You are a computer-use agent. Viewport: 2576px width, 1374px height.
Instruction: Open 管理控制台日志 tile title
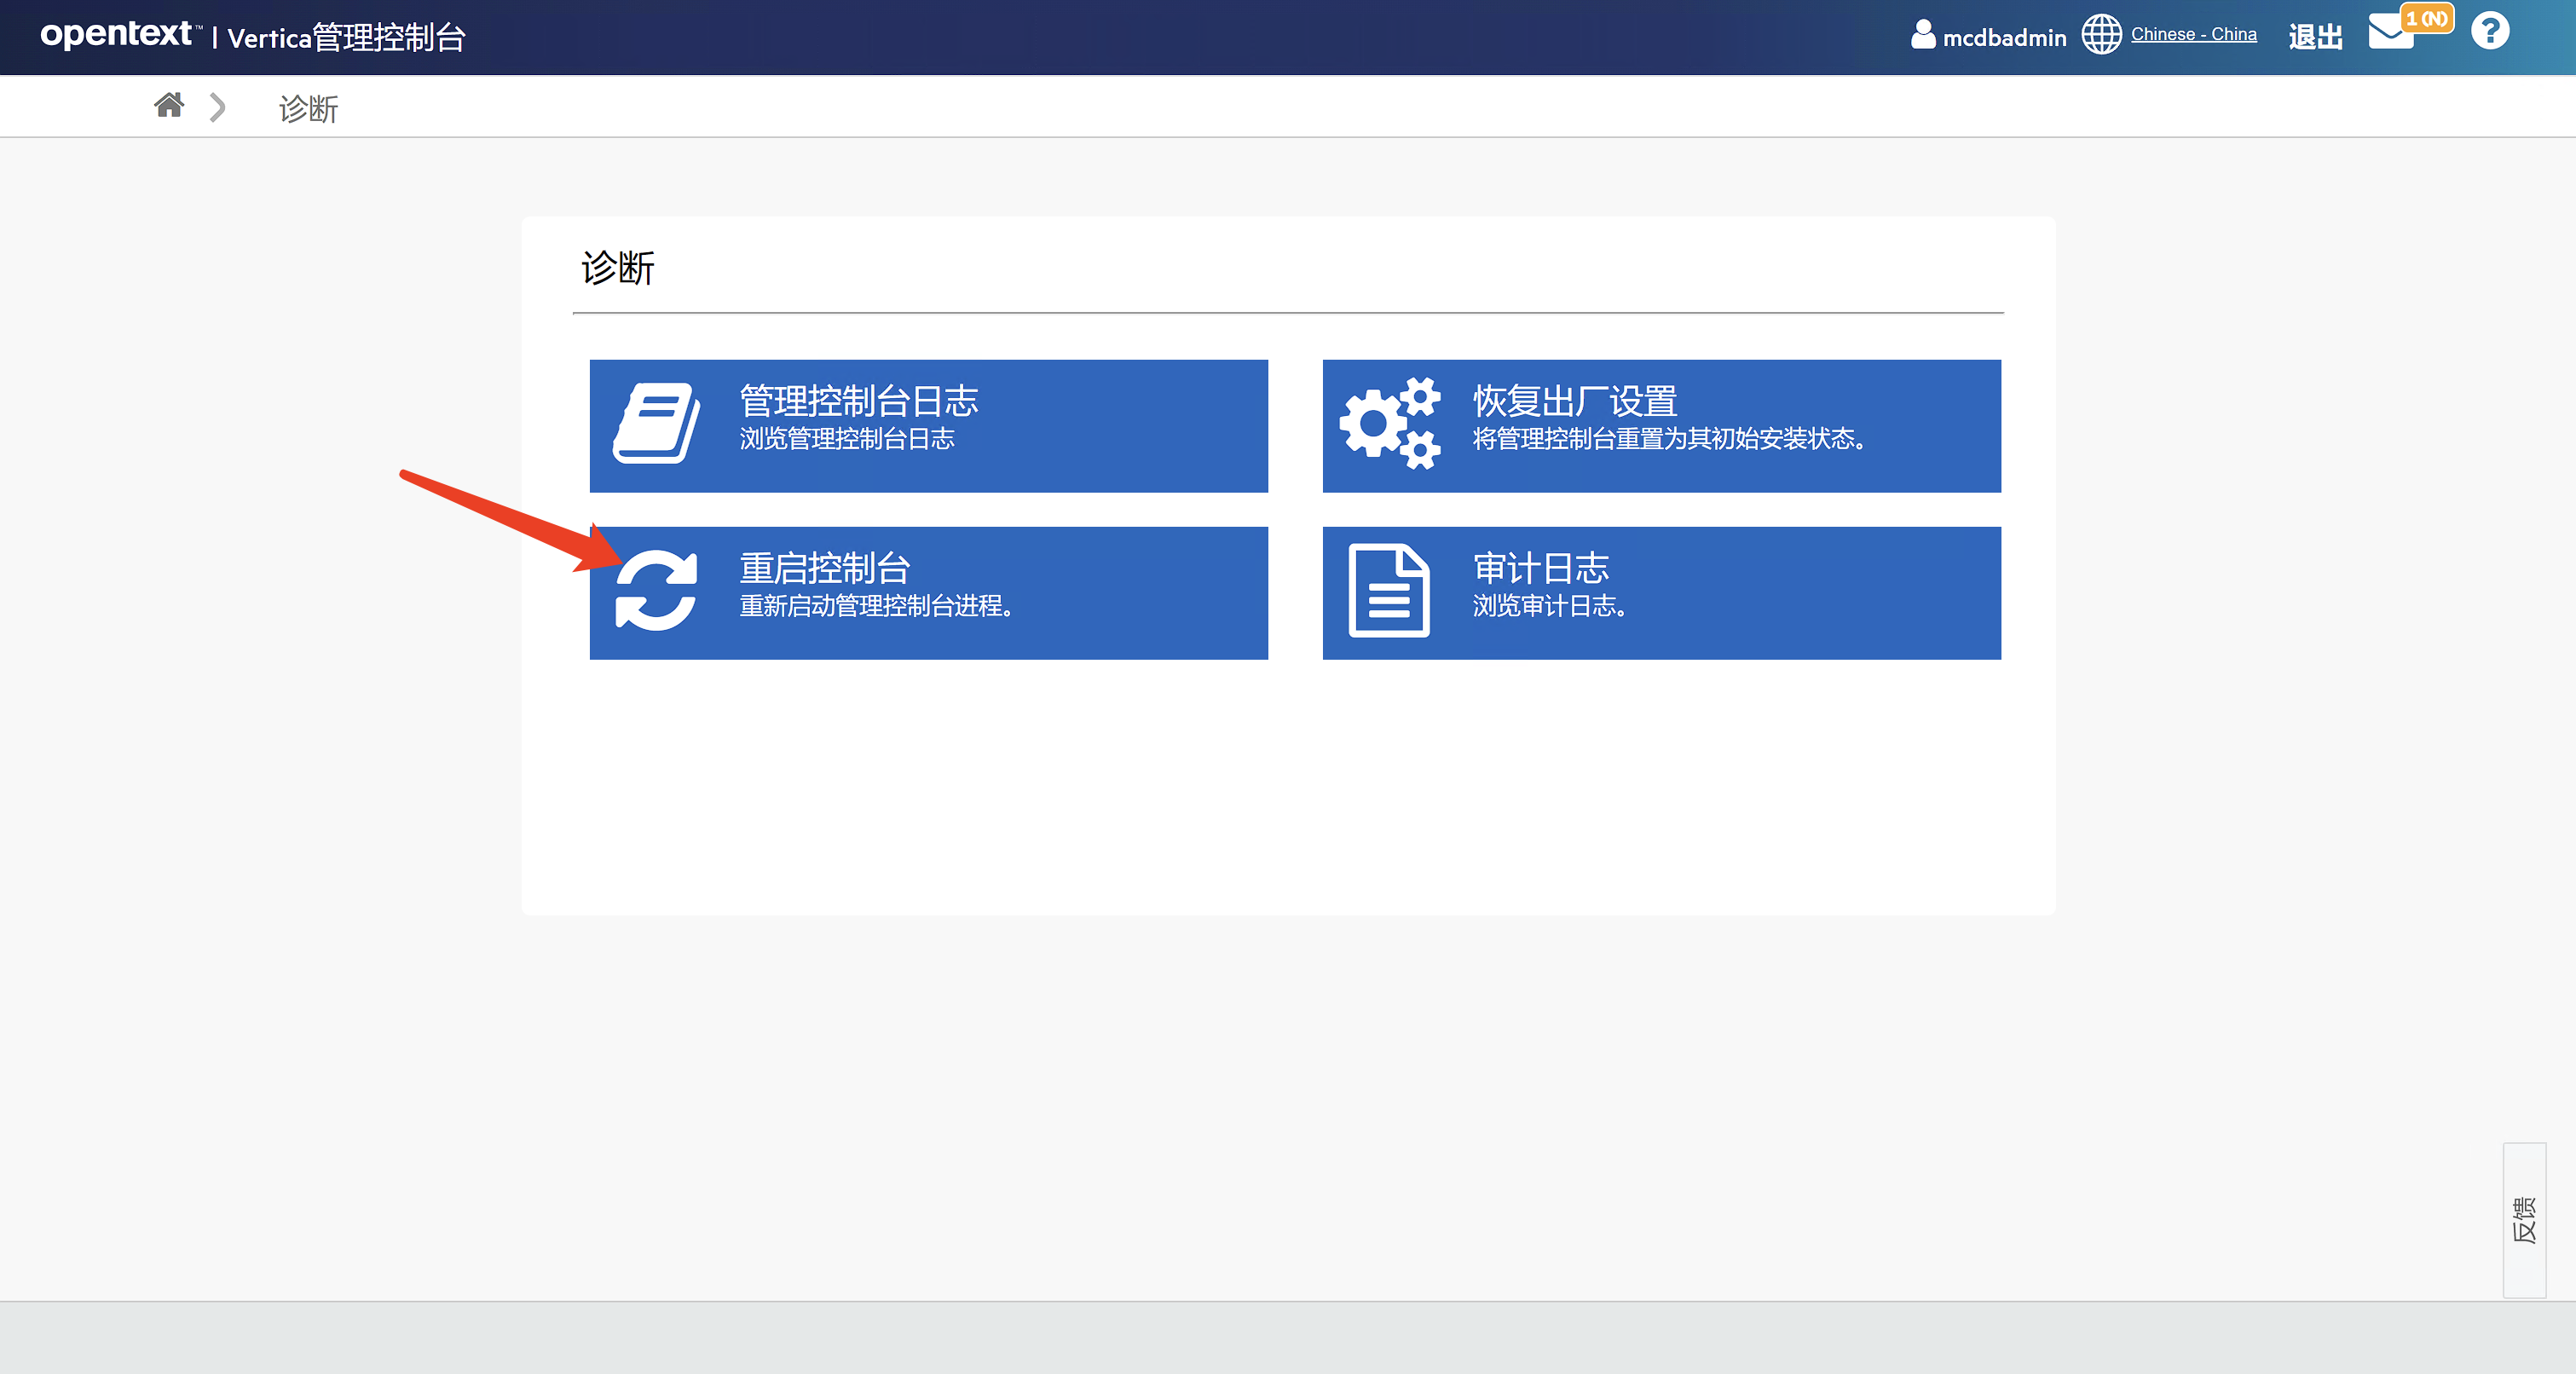coord(858,401)
